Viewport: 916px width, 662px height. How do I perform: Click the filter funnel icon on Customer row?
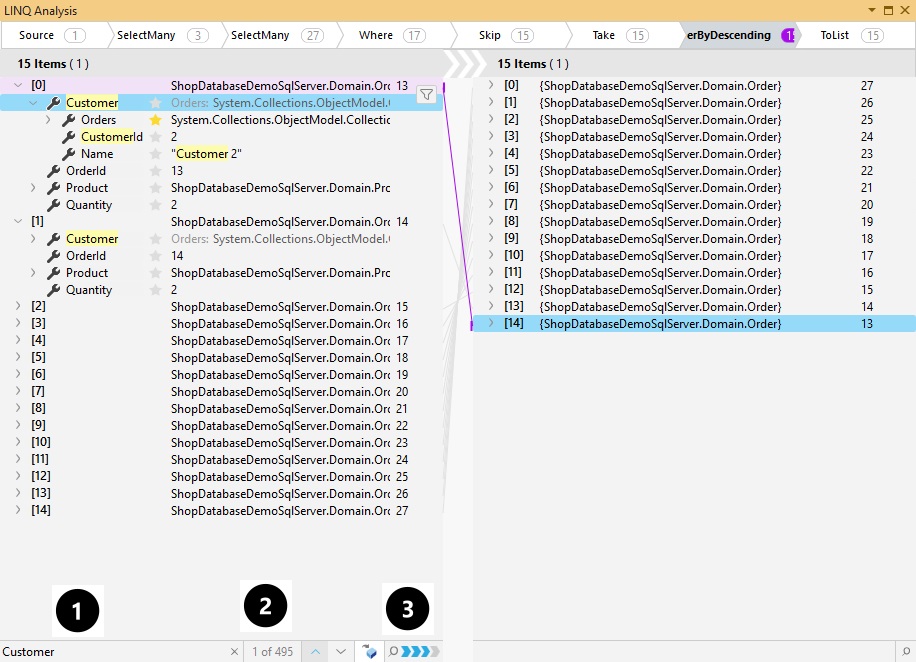click(426, 94)
